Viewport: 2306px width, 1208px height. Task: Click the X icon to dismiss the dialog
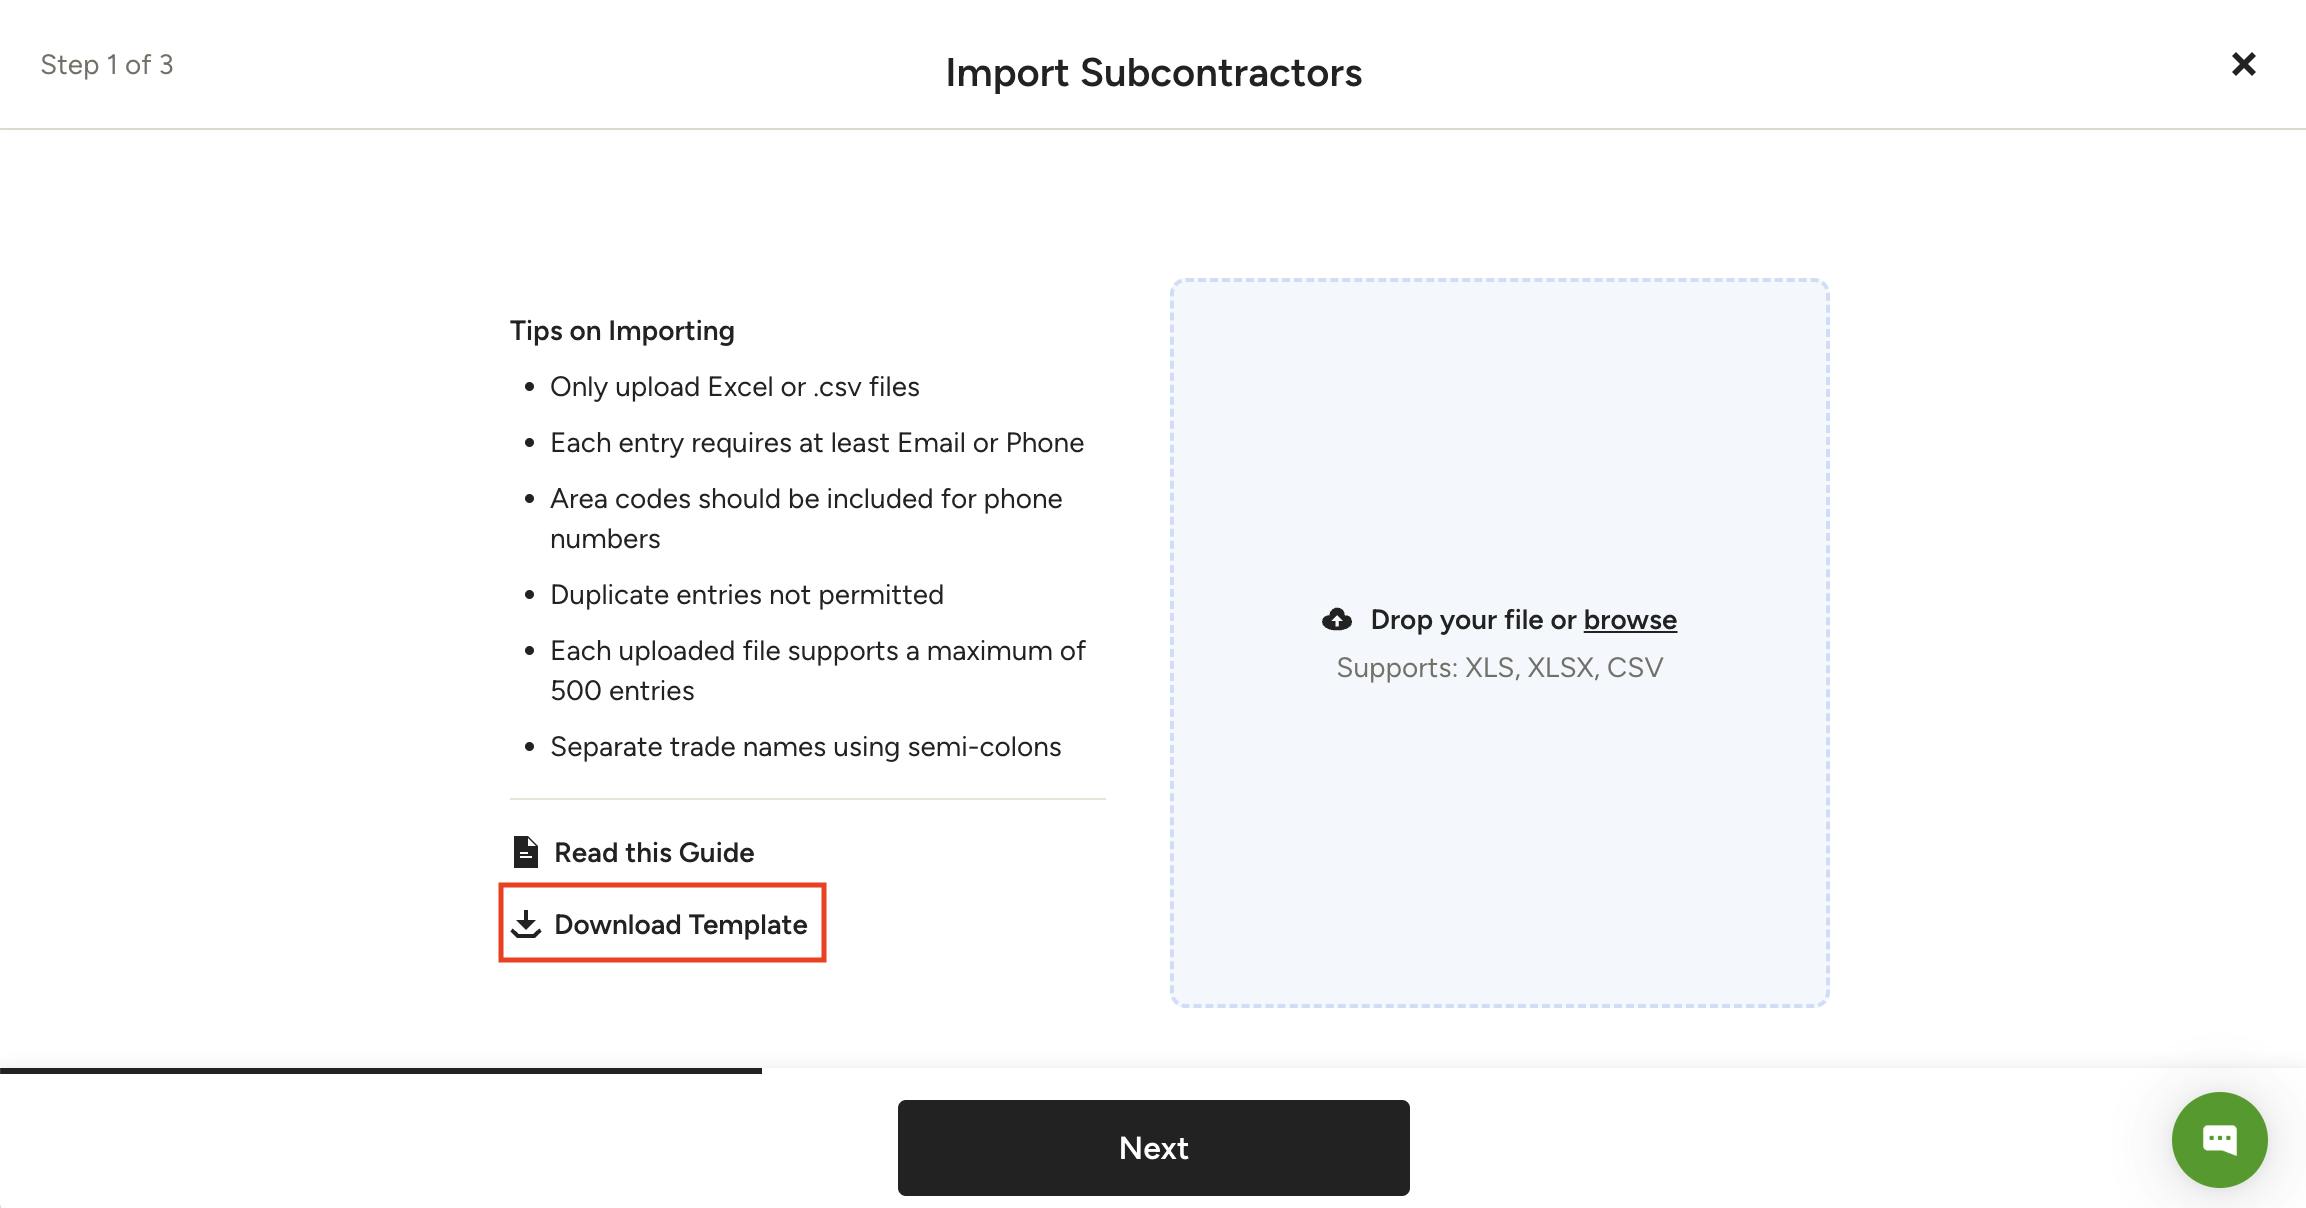tap(2243, 63)
